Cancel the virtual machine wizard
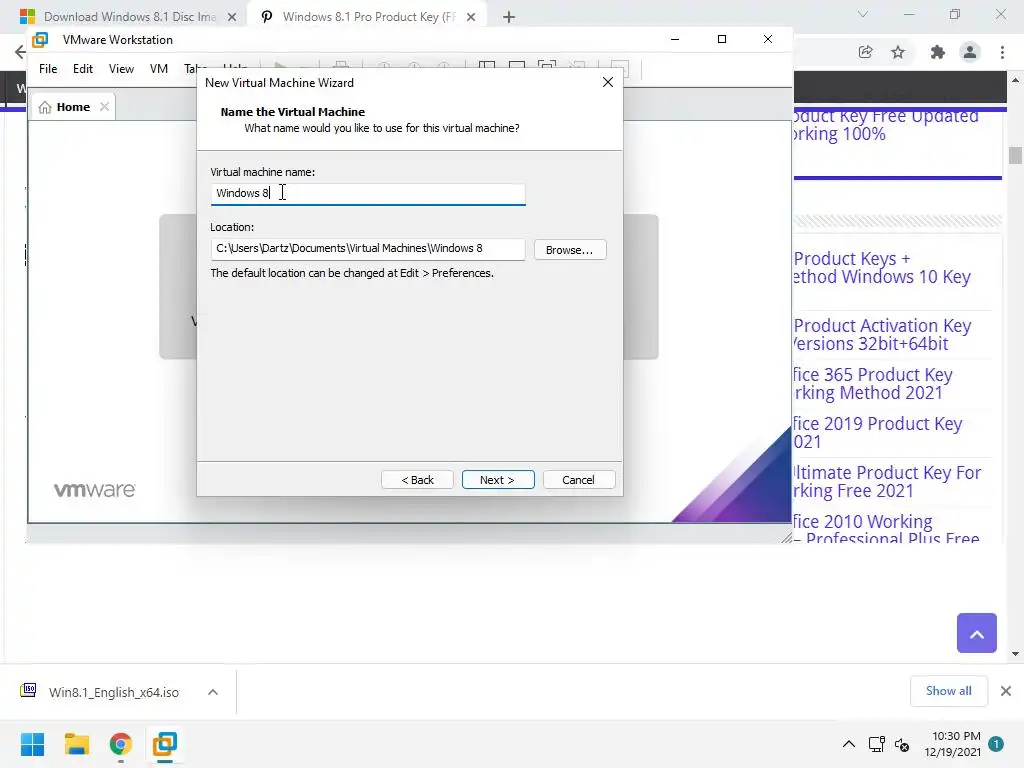This screenshot has width=1024, height=768. point(579,480)
